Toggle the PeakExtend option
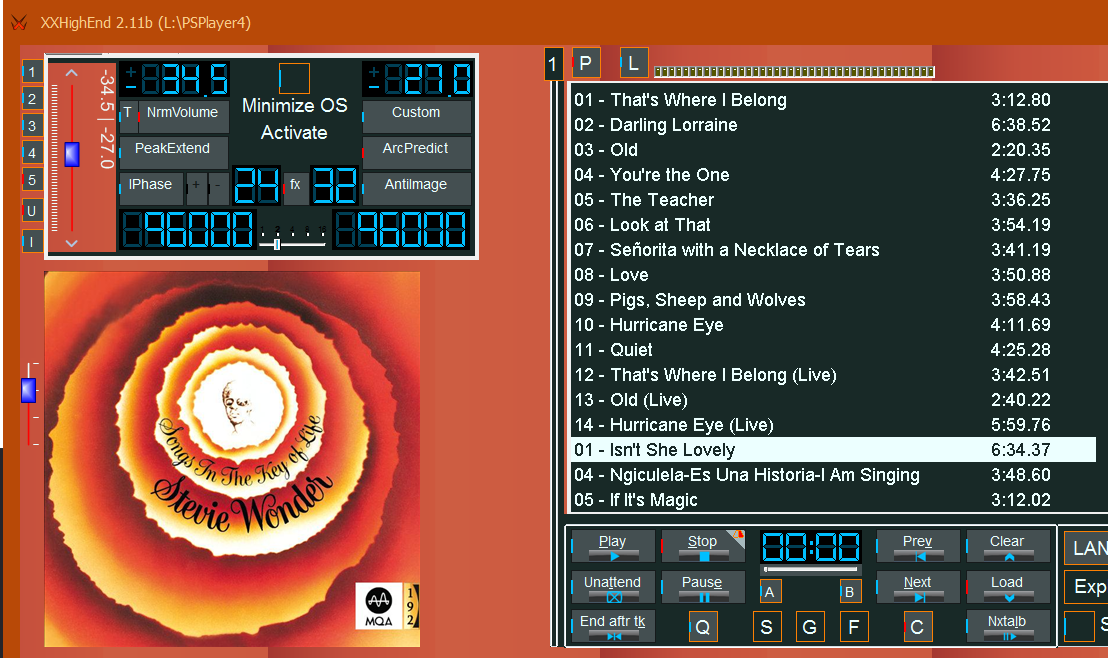 point(173,151)
